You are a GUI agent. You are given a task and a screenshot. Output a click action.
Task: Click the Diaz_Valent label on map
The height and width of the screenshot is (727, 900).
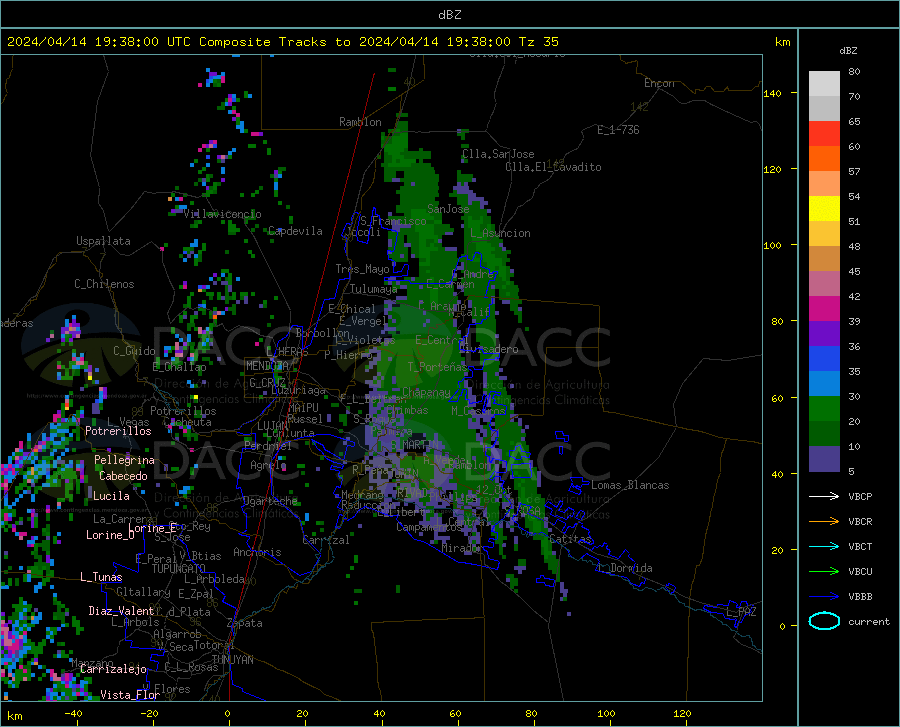pyautogui.click(x=121, y=611)
